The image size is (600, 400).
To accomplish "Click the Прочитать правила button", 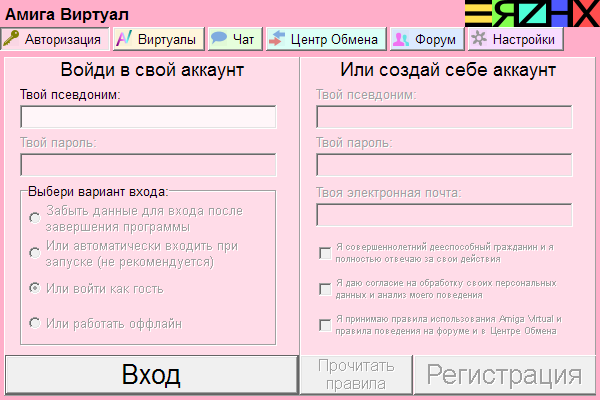I will click(x=356, y=375).
